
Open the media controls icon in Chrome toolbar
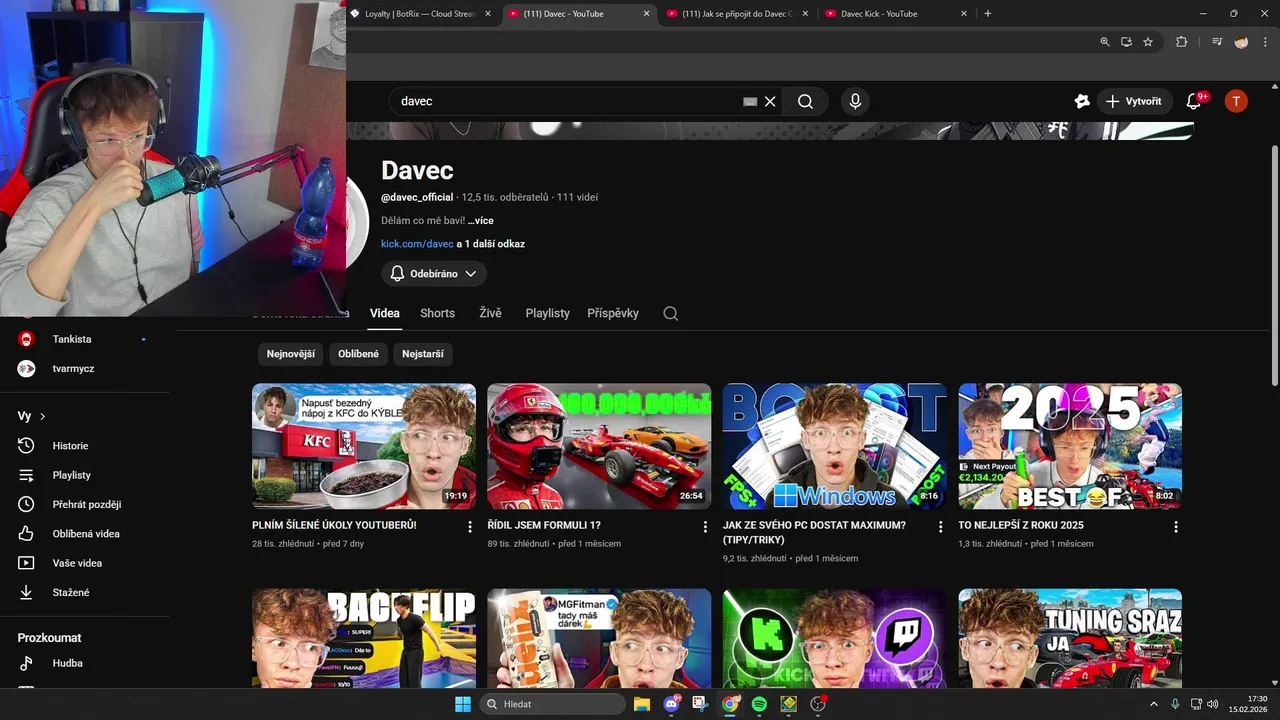(1217, 42)
